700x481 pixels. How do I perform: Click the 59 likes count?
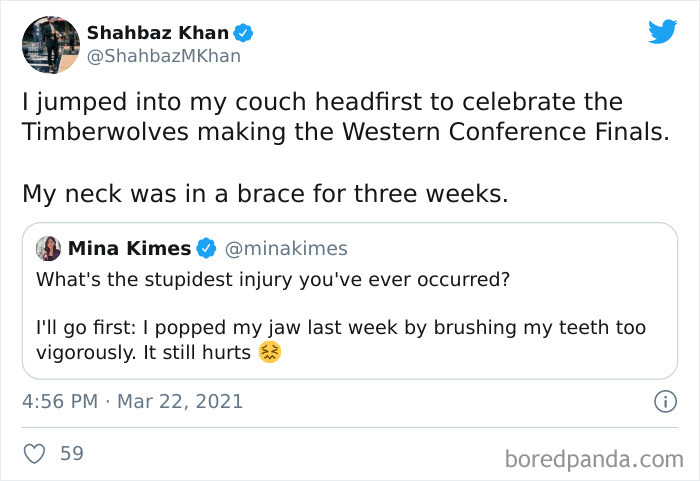pyautogui.click(x=72, y=453)
